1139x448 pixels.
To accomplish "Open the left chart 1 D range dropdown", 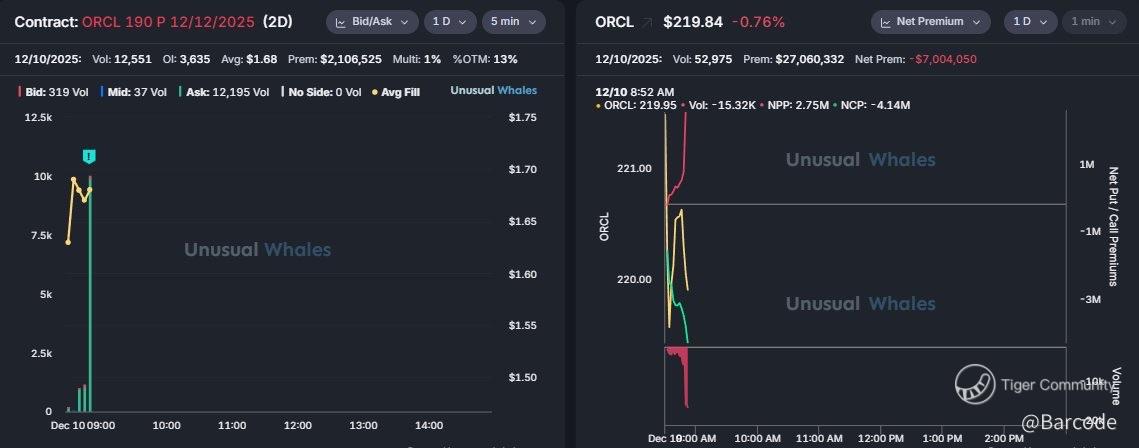I will pyautogui.click(x=450, y=22).
